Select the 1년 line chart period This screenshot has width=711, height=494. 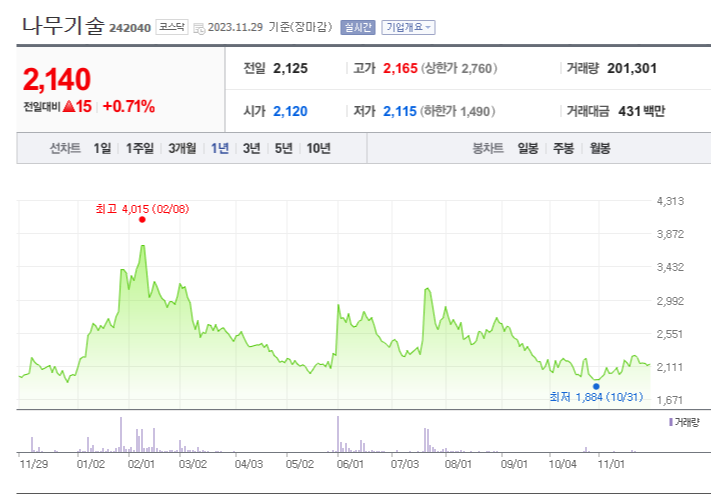pyautogui.click(x=220, y=148)
